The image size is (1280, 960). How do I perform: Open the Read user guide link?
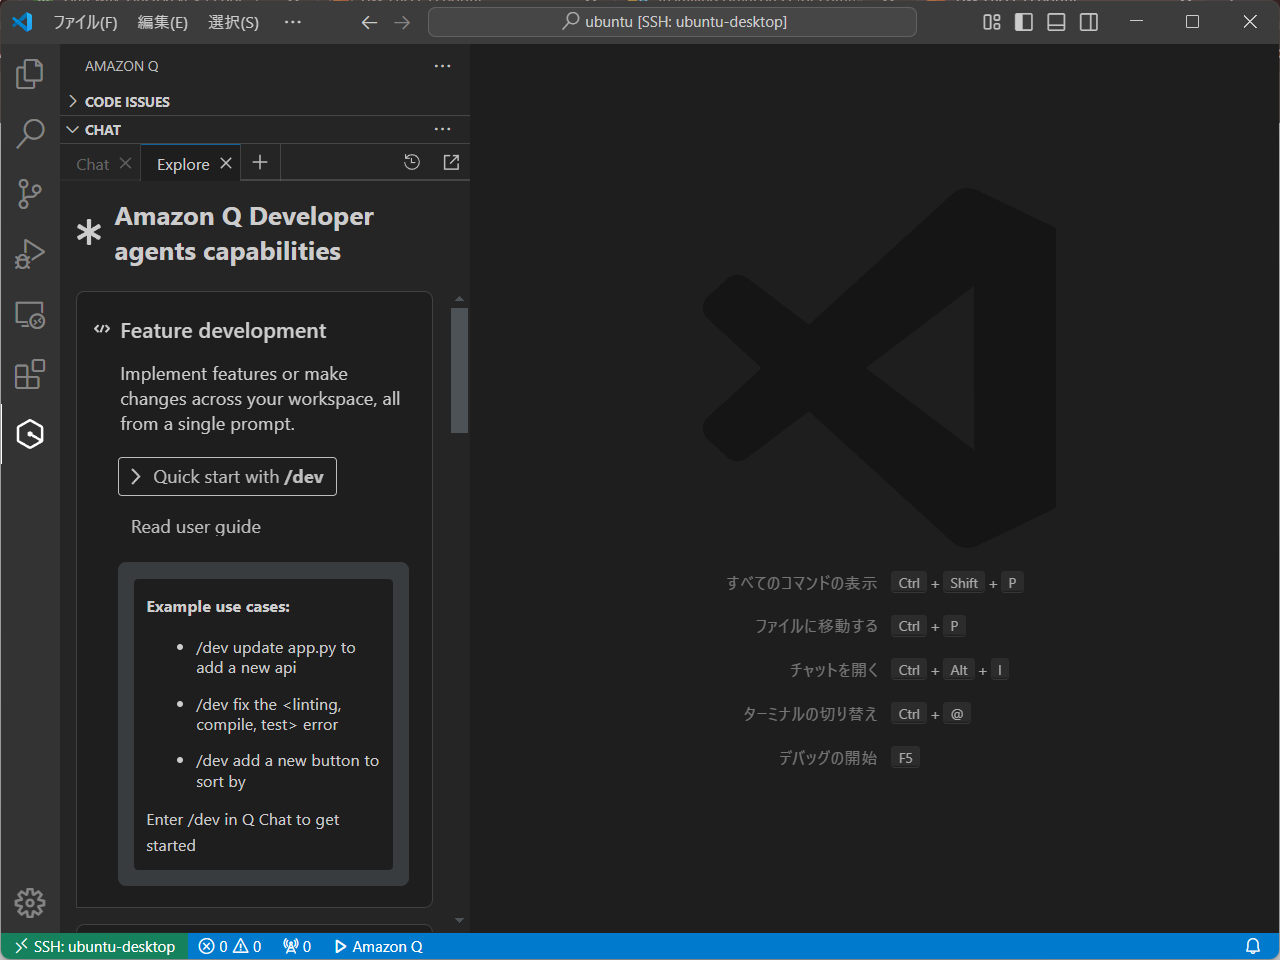[x=196, y=526]
